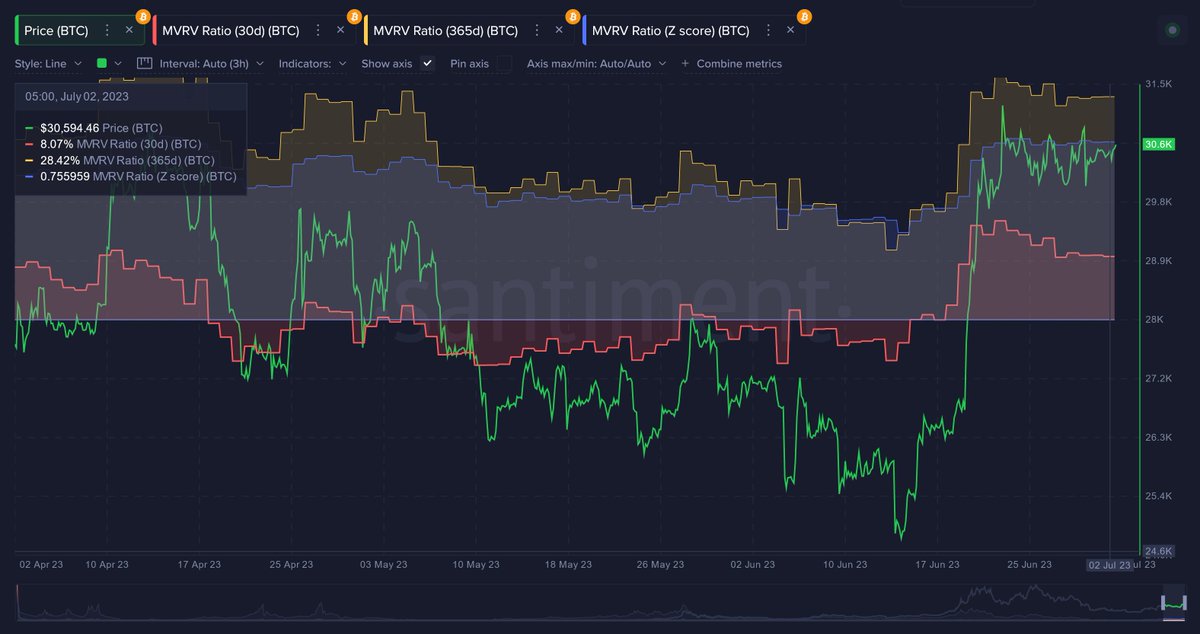
Task: Open the green line color picker
Action: (109, 63)
